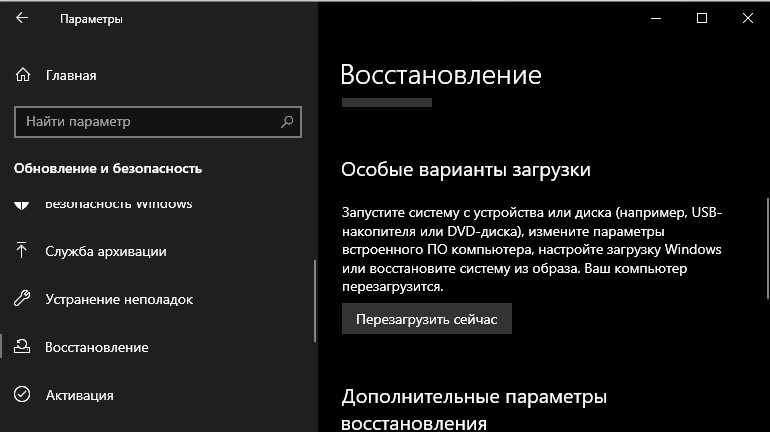Image resolution: width=770 pixels, height=432 pixels.
Task: Click the main content scrollbar
Action: (x=768, y=248)
